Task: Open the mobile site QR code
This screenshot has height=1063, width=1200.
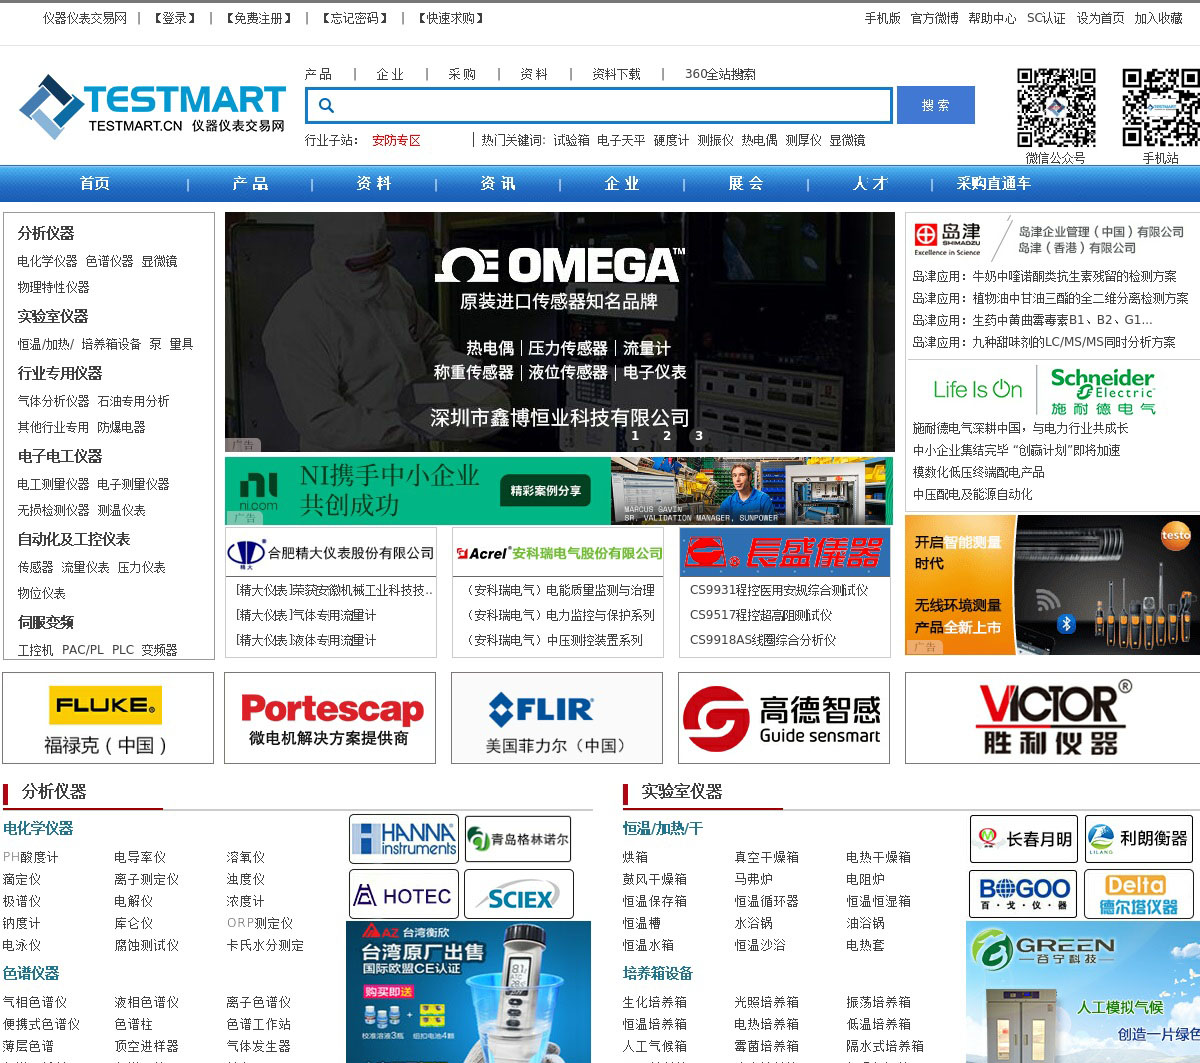Action: (1161, 108)
